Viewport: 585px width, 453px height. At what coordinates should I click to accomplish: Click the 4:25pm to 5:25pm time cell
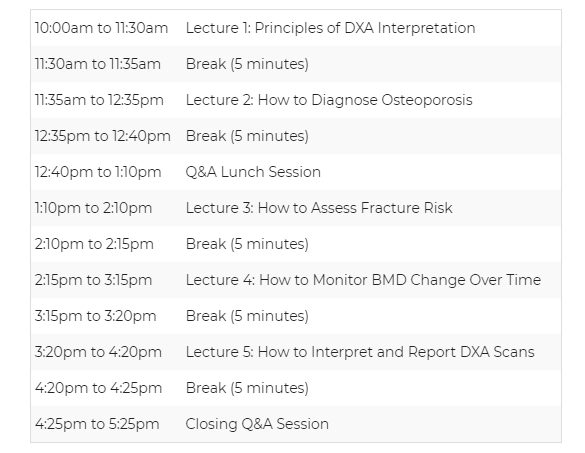pyautogui.click(x=97, y=424)
